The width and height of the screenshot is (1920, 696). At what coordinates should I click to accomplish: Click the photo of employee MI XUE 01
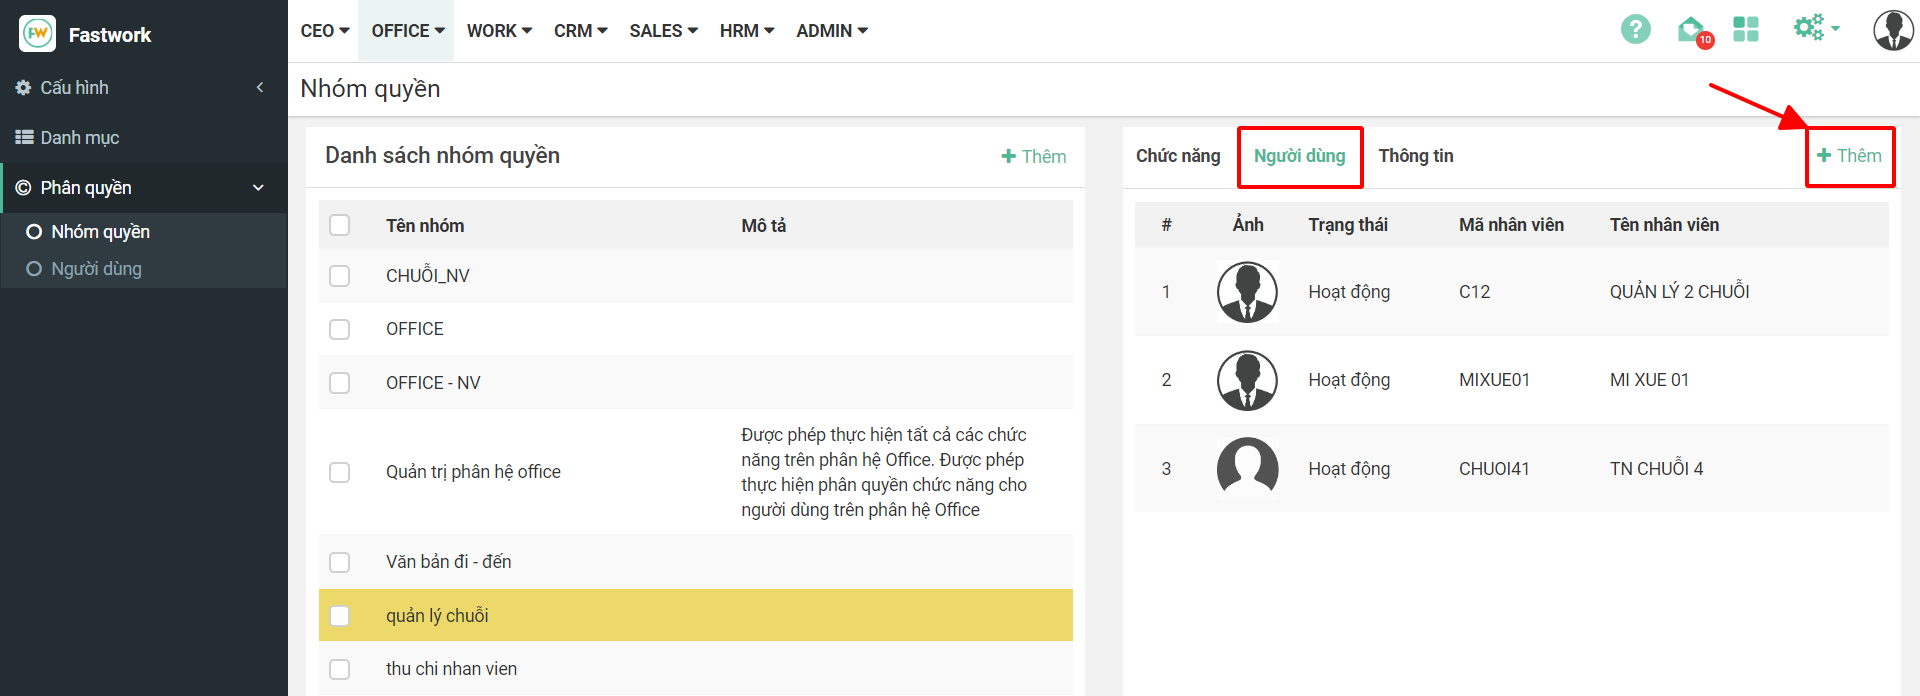coord(1246,380)
